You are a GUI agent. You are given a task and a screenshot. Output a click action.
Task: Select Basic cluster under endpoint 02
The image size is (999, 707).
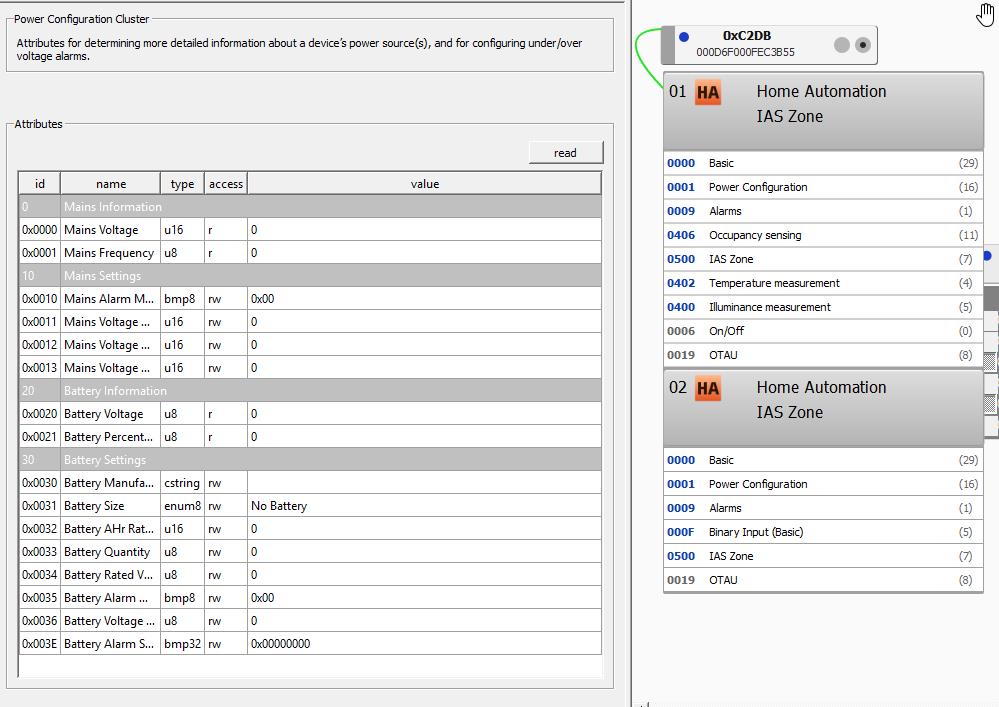823,460
